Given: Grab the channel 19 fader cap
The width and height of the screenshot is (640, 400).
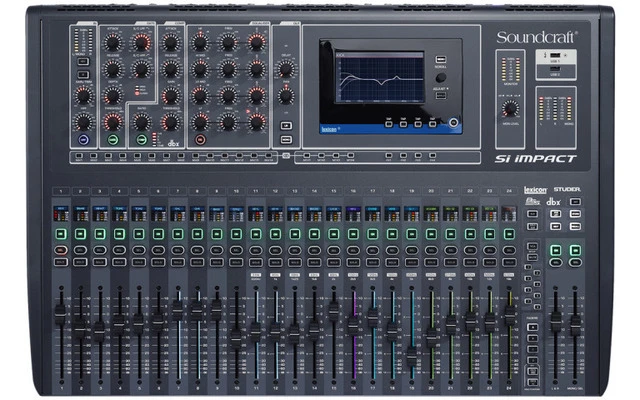Looking at the screenshot, I should 411,356.
